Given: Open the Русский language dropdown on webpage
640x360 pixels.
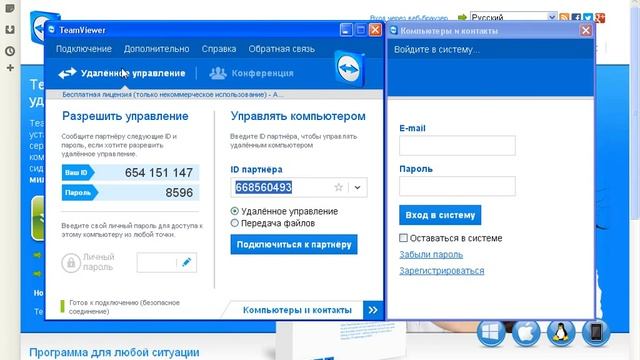Looking at the screenshot, I should point(513,18).
